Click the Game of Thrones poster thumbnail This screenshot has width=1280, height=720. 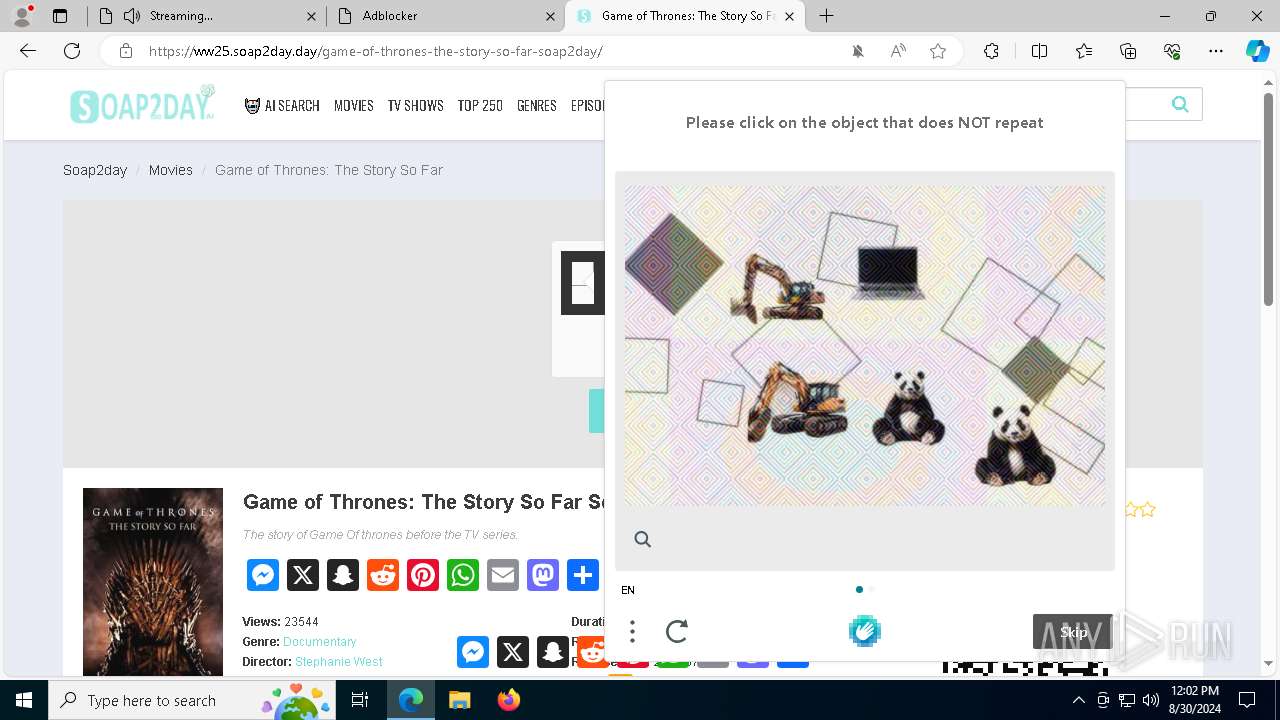[x=153, y=582]
